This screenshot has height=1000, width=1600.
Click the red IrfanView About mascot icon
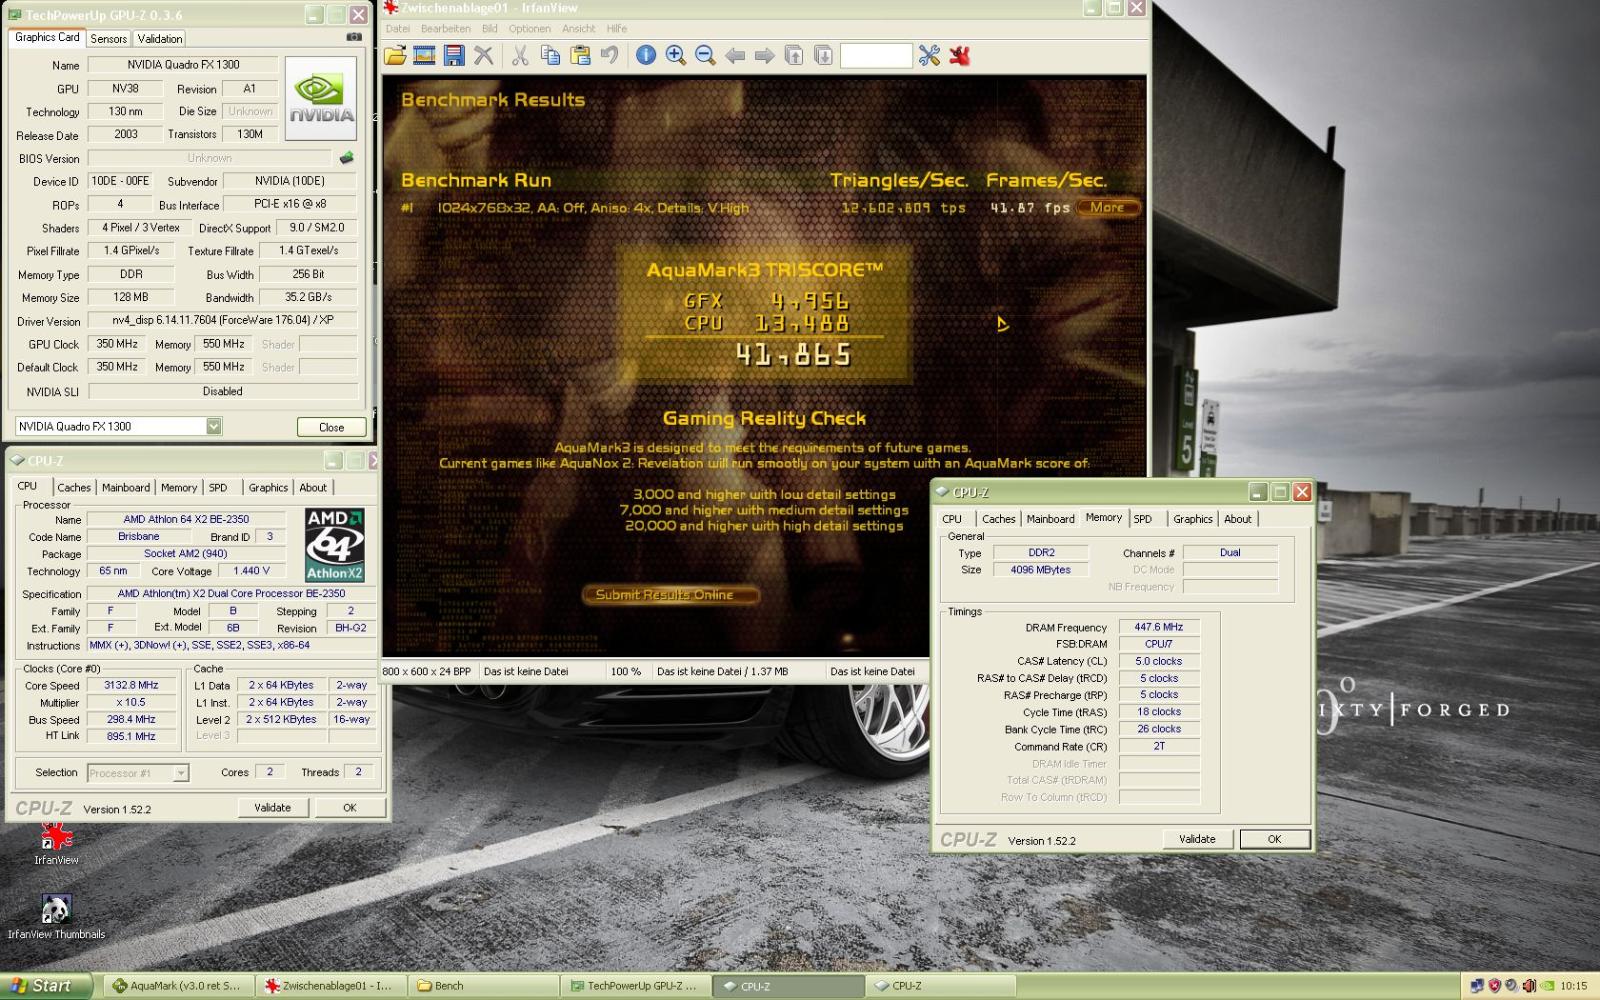coord(960,55)
